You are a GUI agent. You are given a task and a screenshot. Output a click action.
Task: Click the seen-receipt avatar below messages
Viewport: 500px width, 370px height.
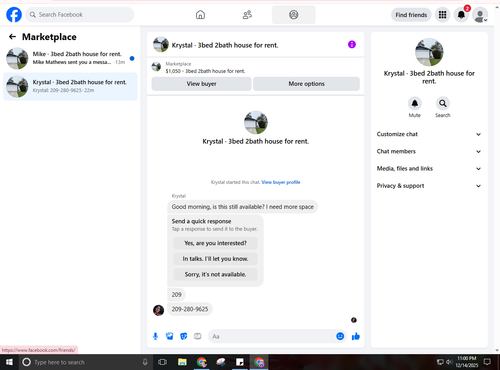354,320
